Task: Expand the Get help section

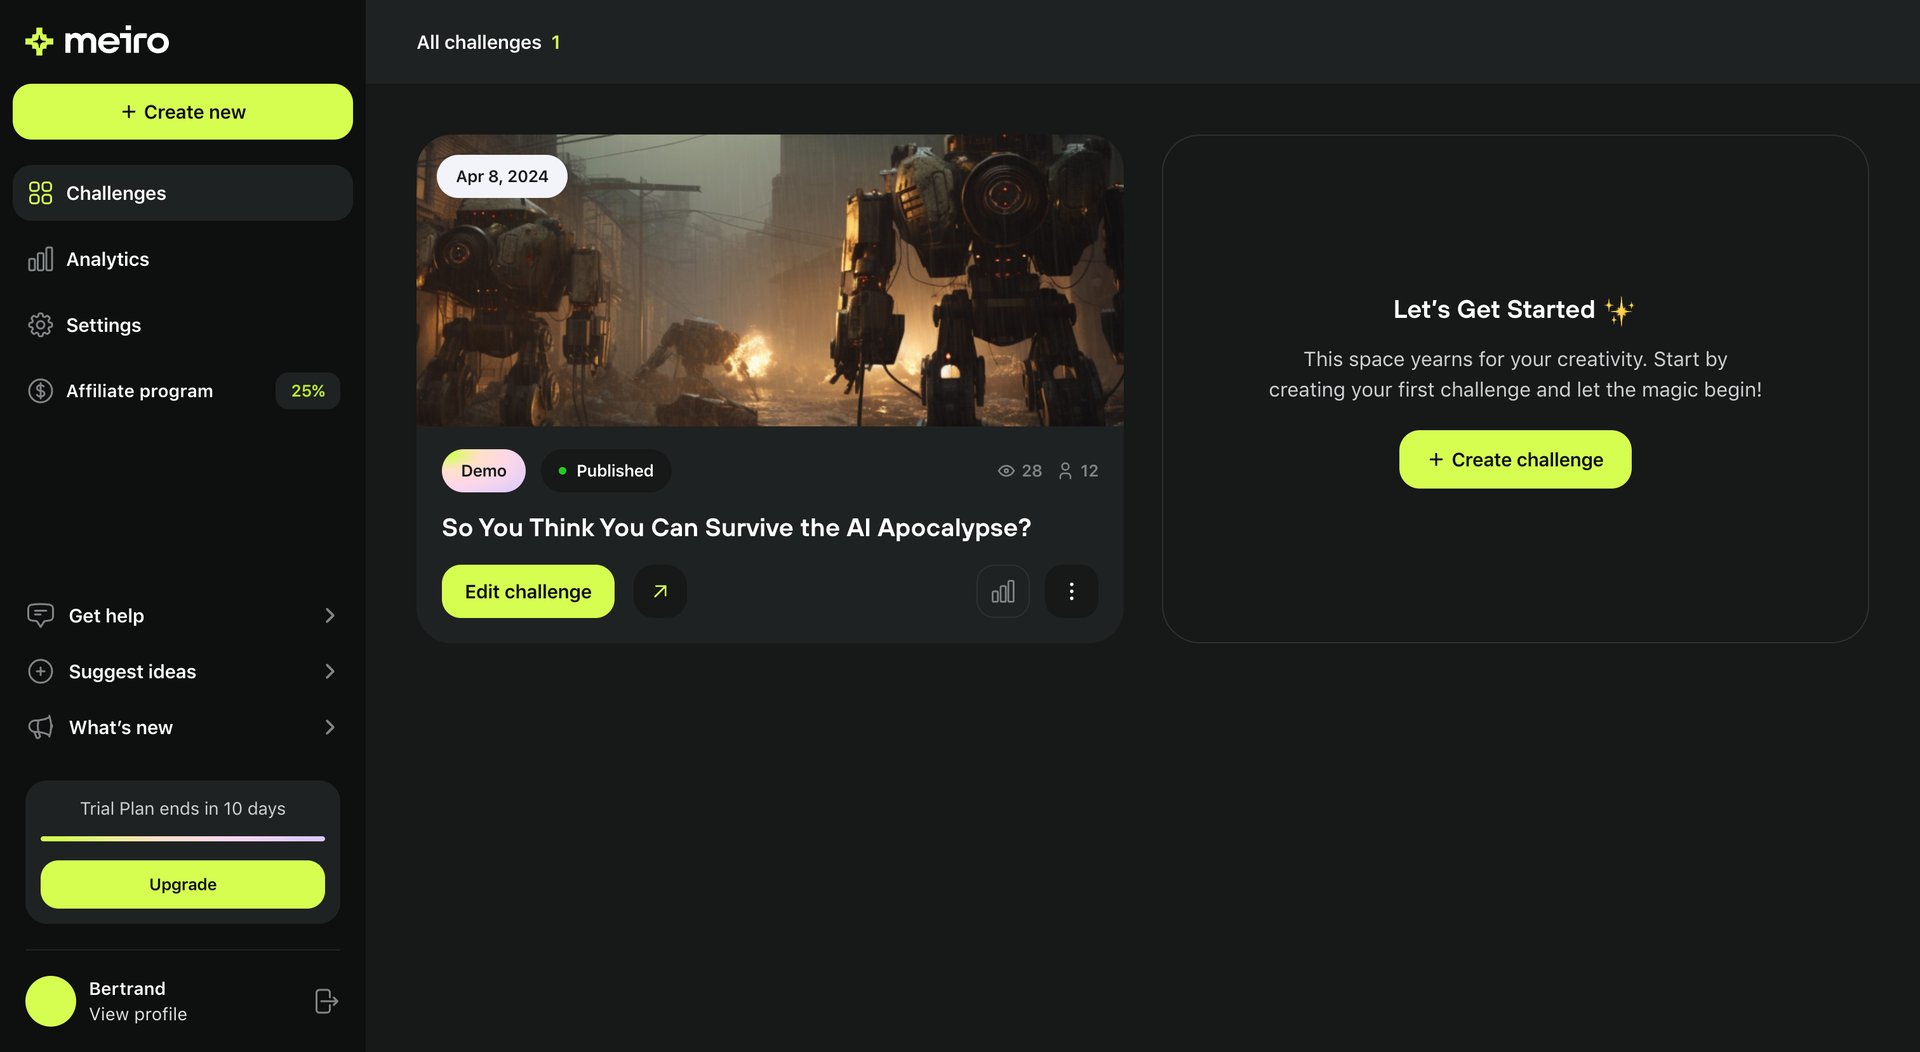Action: point(330,615)
